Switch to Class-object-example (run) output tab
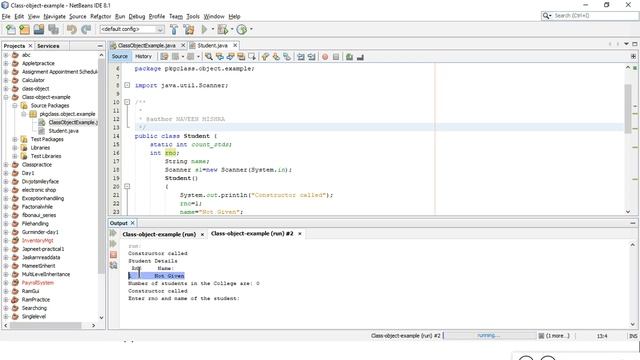The width and height of the screenshot is (640, 360). click(x=159, y=234)
